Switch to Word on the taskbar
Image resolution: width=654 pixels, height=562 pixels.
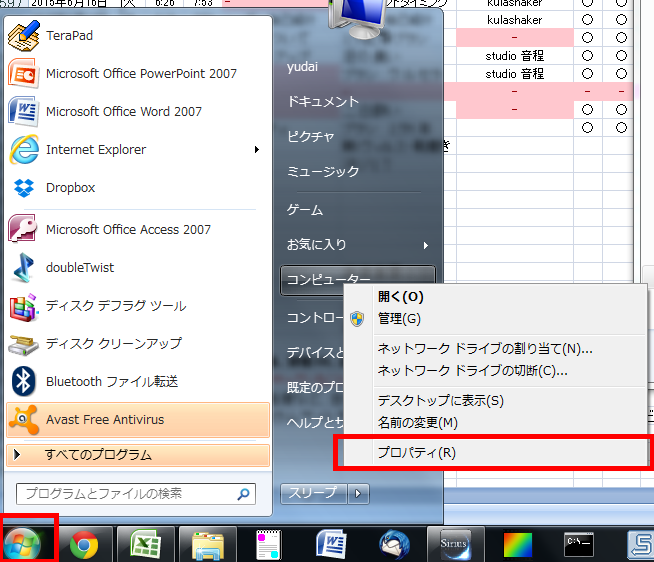(331, 544)
